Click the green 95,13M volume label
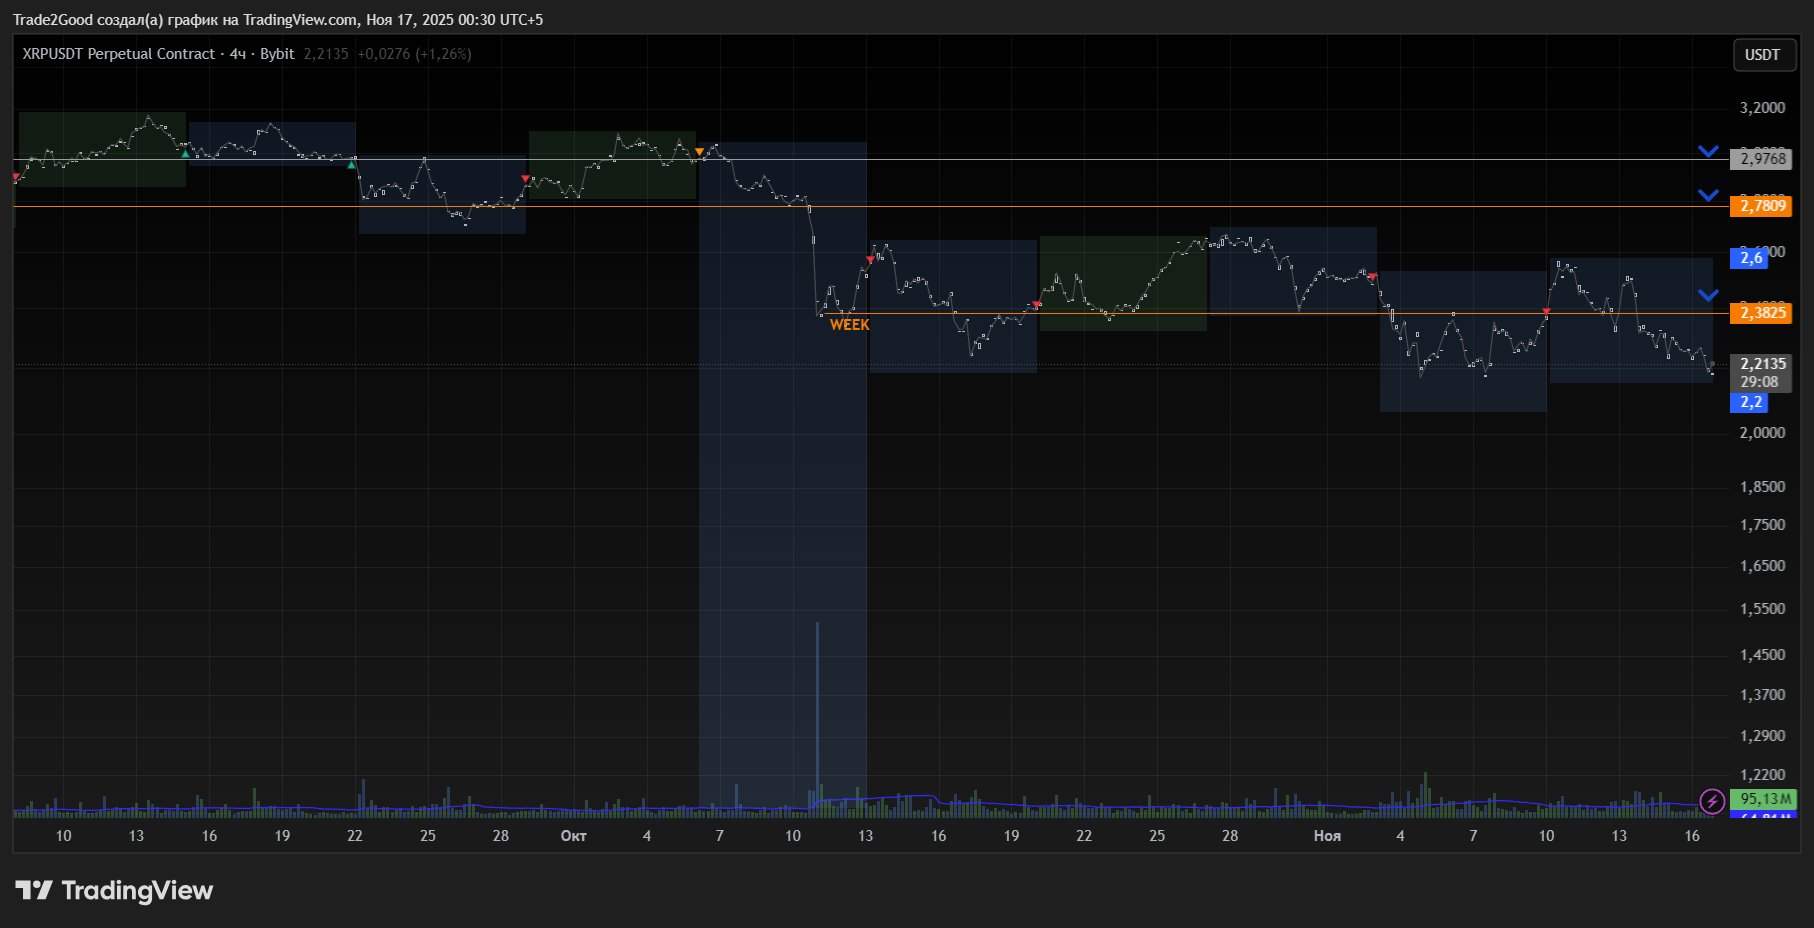This screenshot has width=1814, height=928. pyautogui.click(x=1764, y=799)
